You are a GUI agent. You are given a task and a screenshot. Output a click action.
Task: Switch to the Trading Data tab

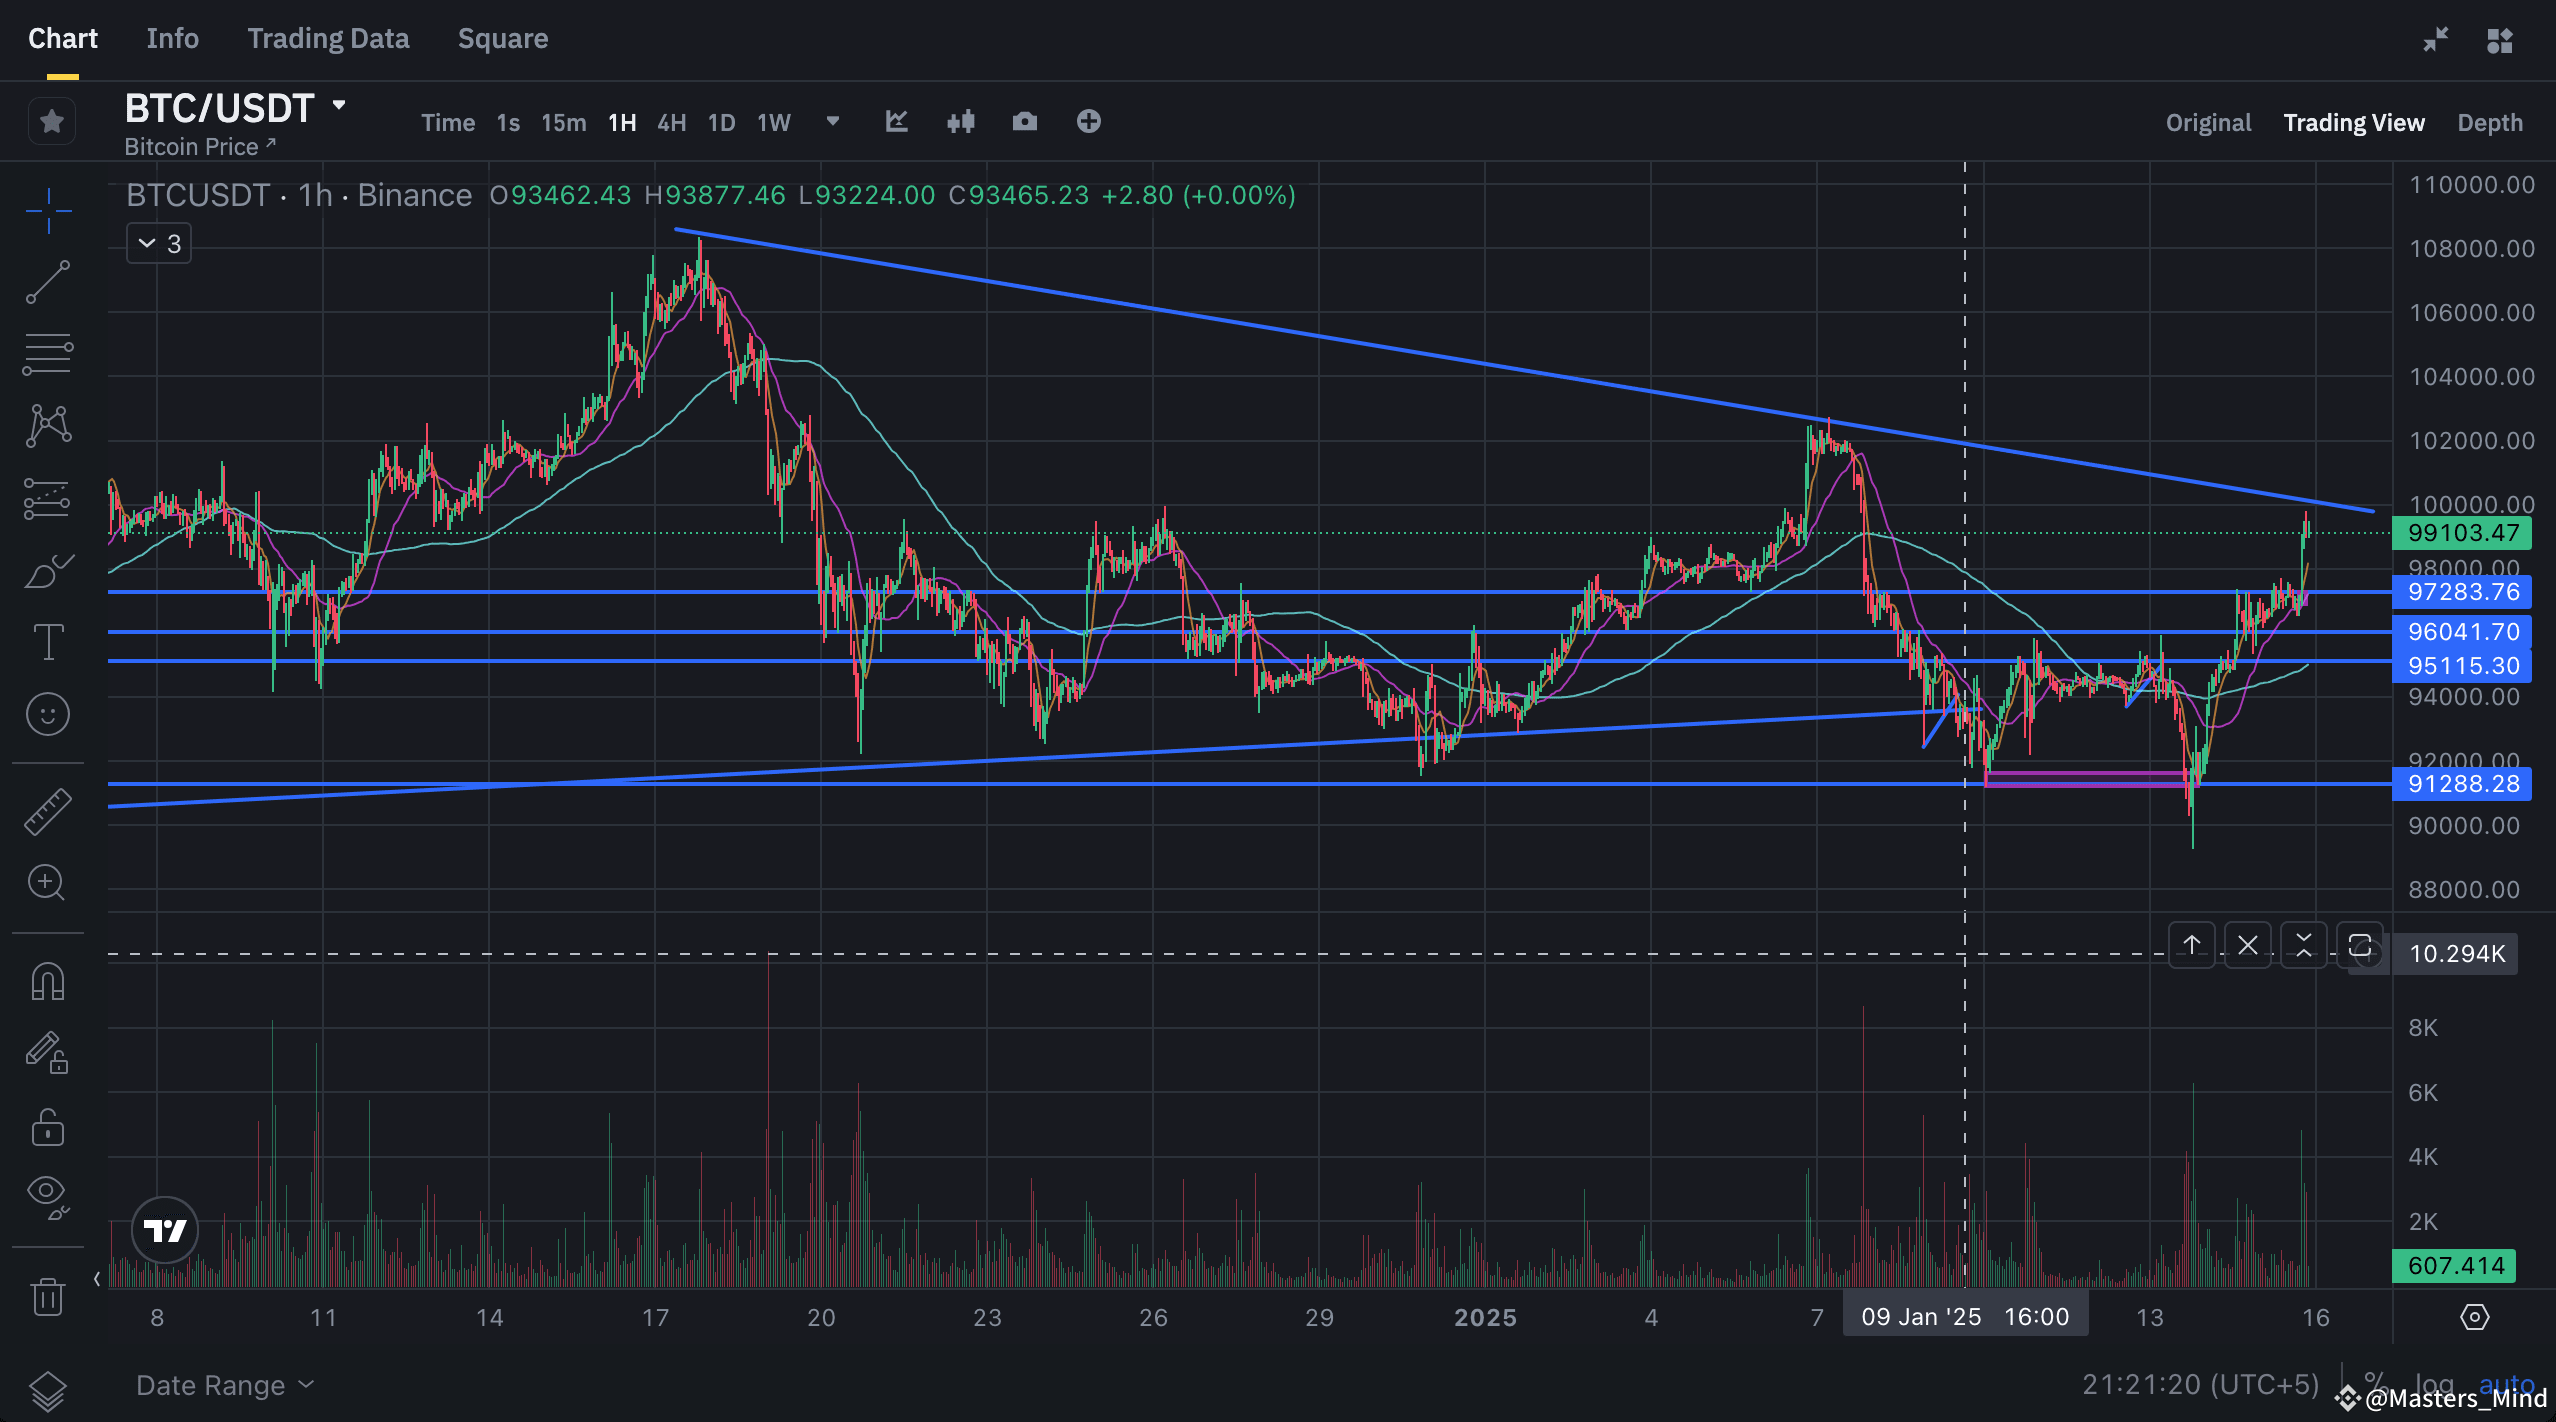click(x=328, y=38)
